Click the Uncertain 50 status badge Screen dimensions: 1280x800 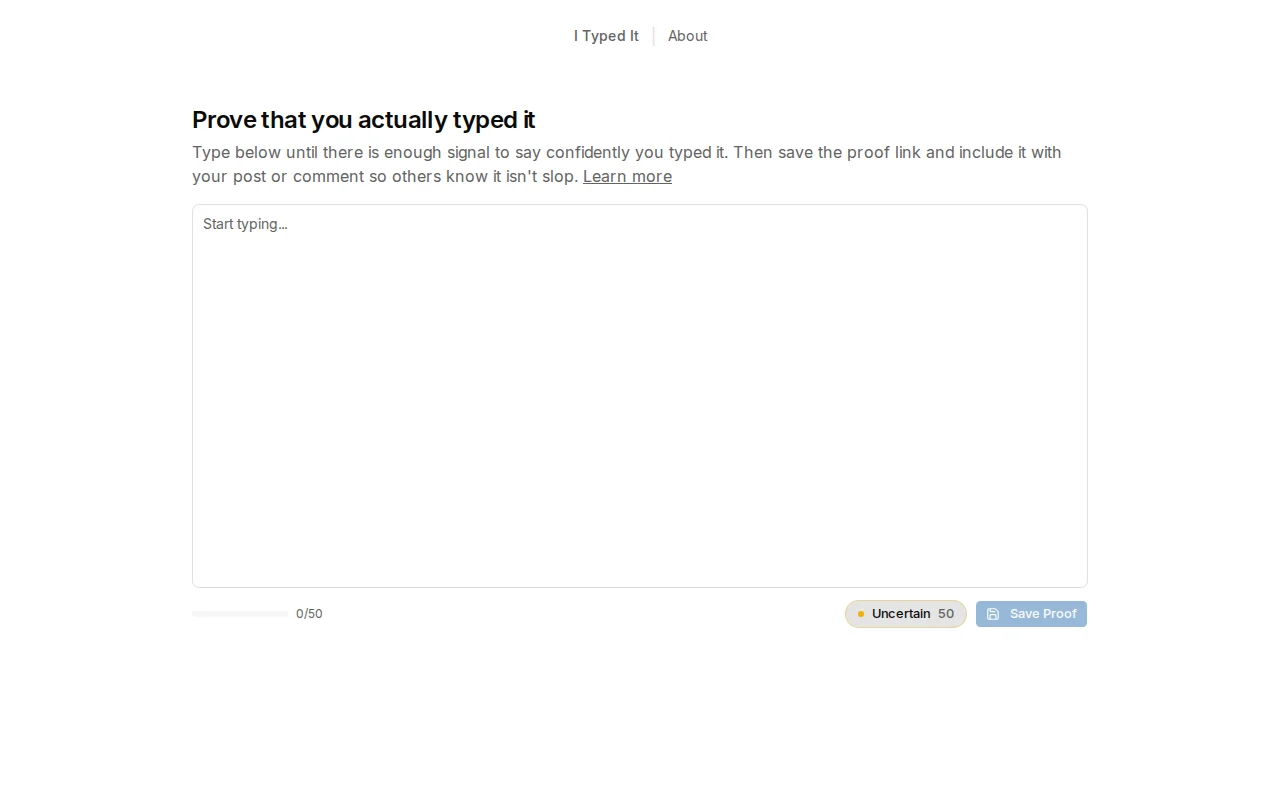[906, 614]
